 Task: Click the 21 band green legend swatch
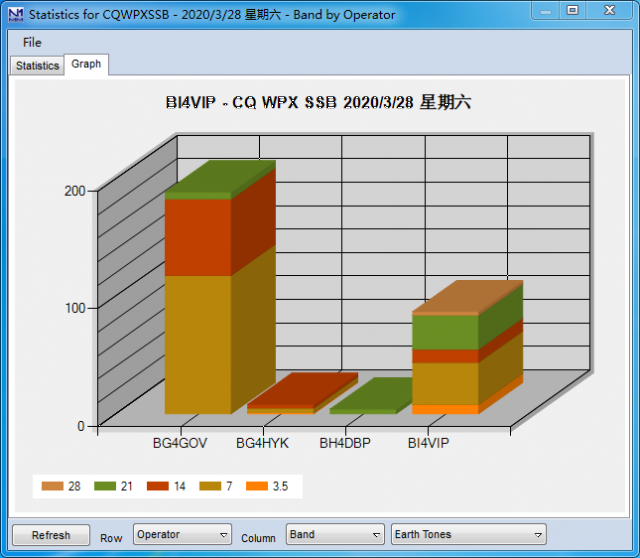click(105, 486)
